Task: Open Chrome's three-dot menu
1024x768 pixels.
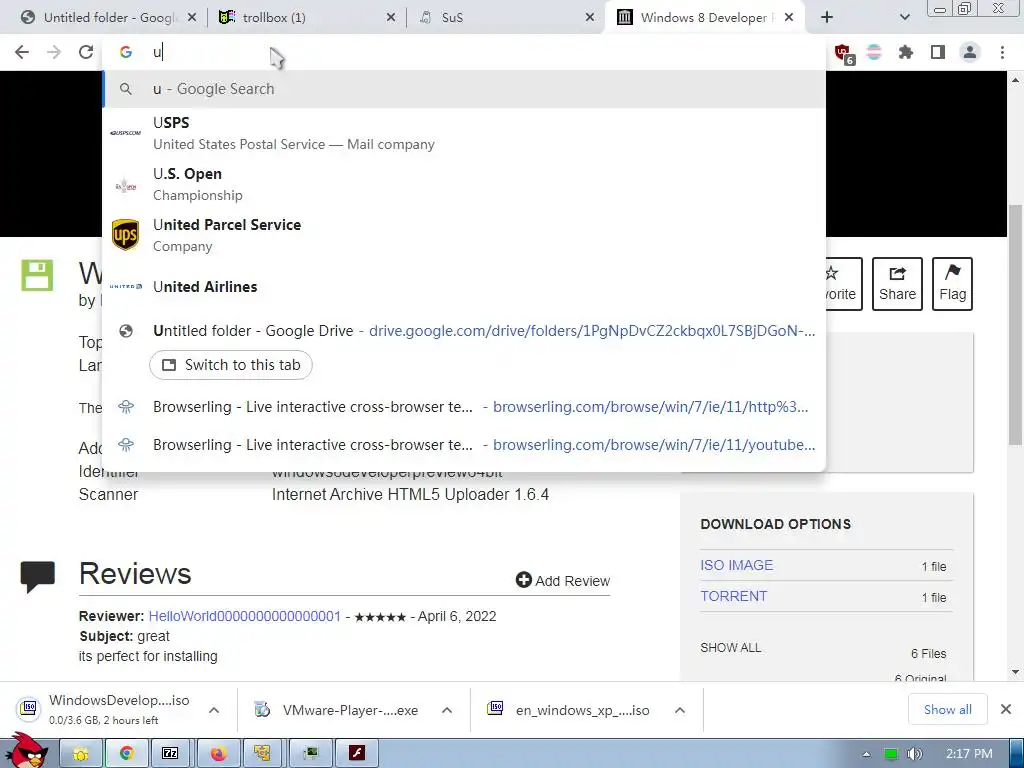Action: click(1002, 52)
